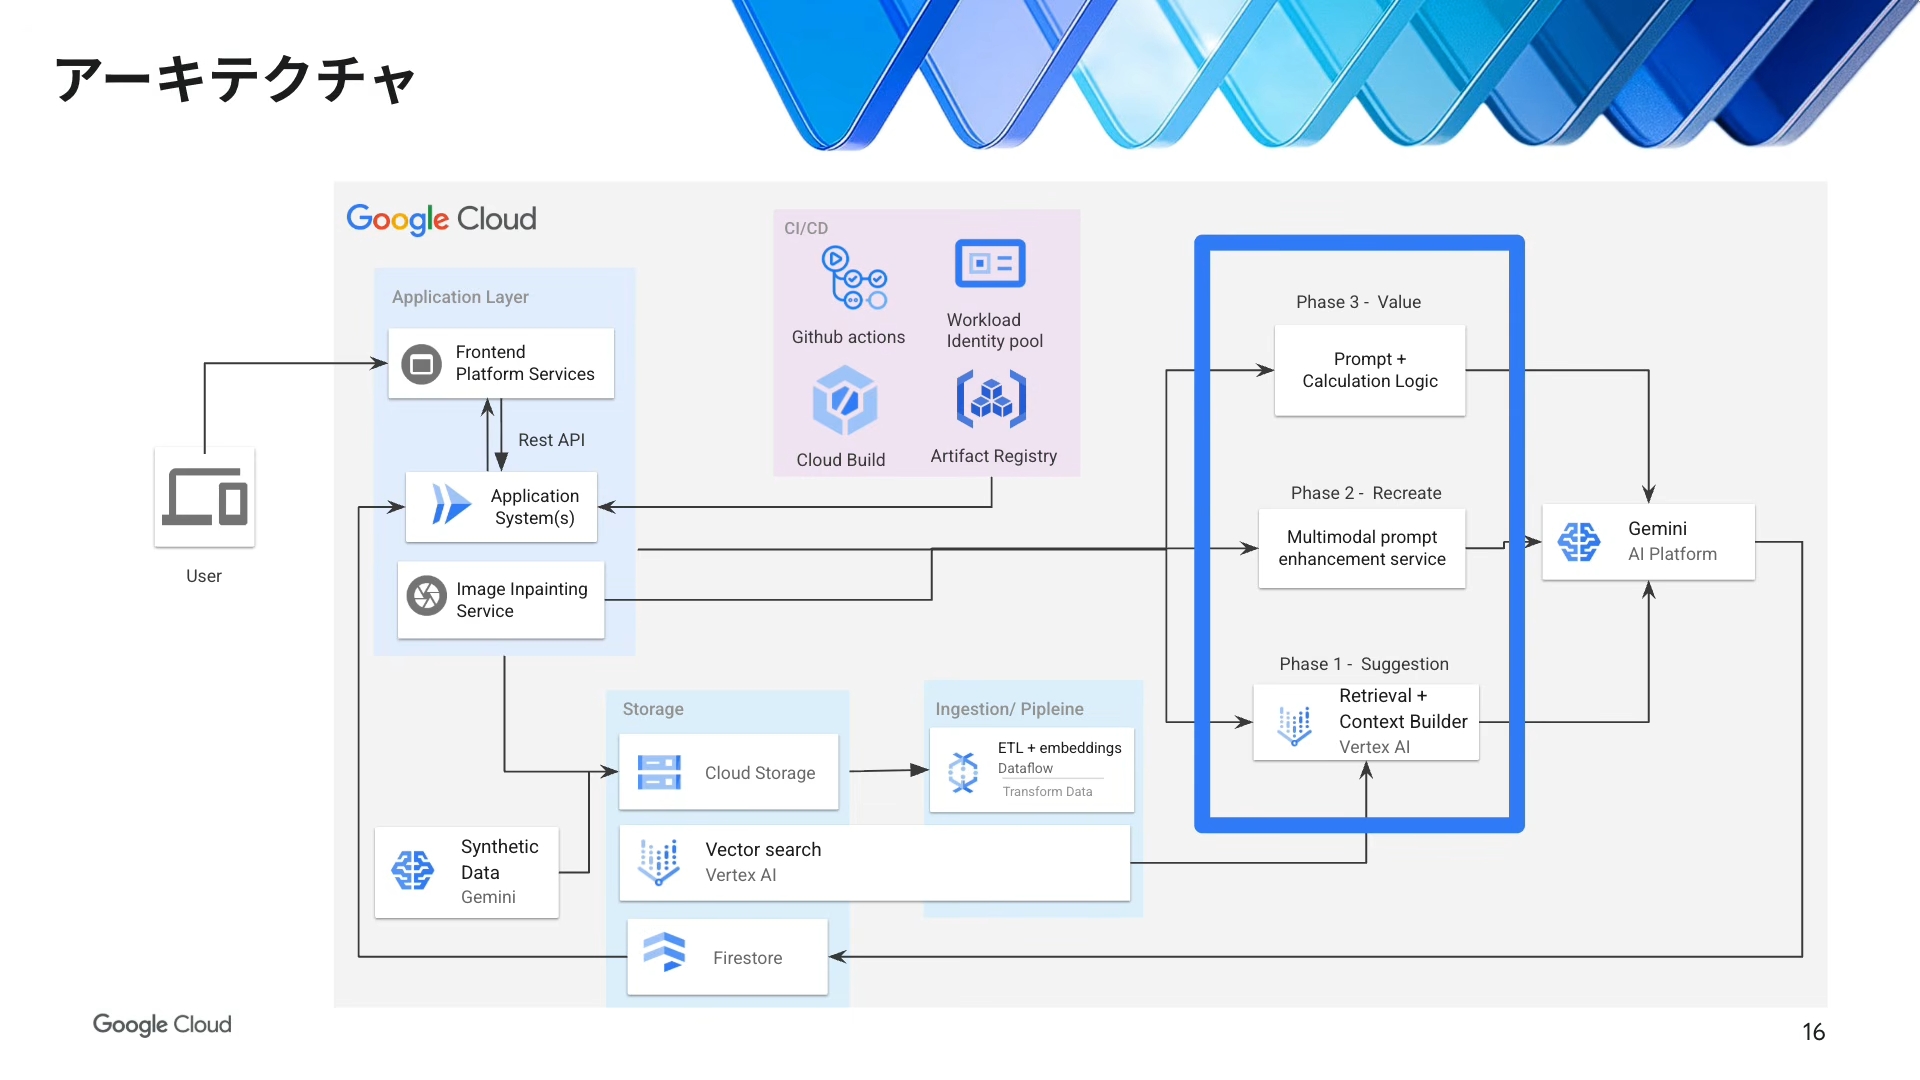Click the Artifact Registry icon

(991, 399)
